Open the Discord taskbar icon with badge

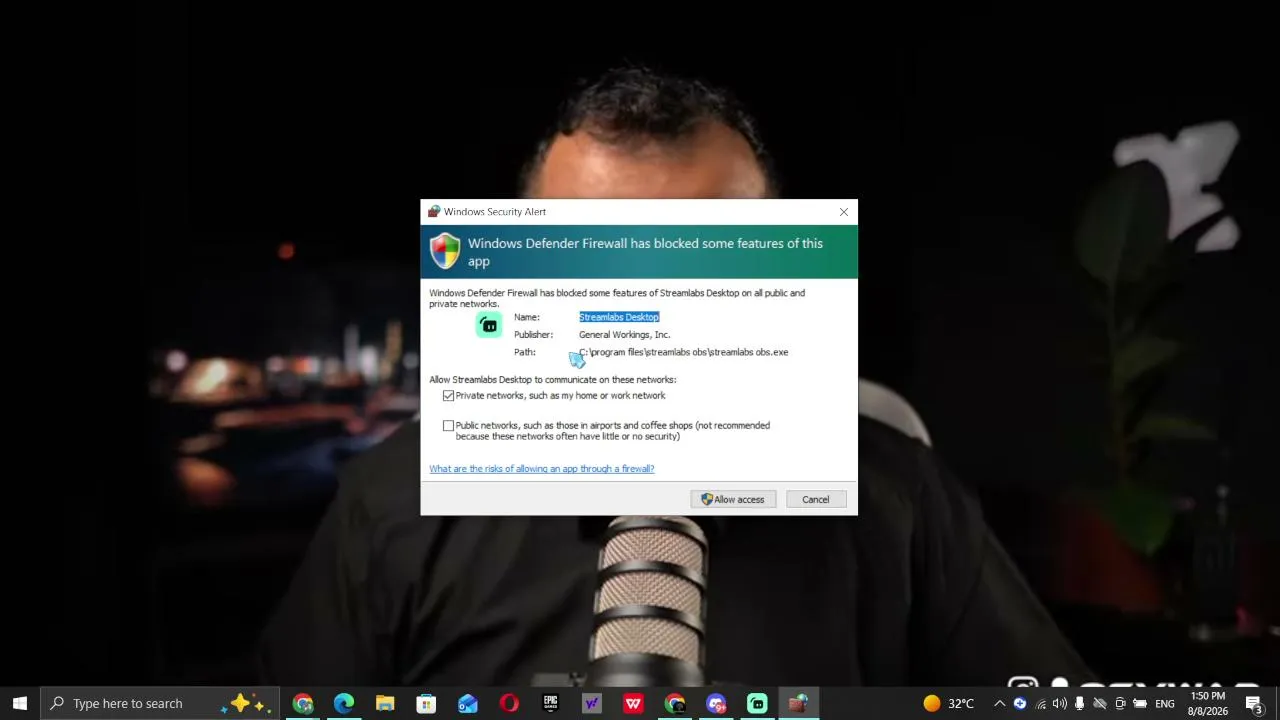click(716, 703)
